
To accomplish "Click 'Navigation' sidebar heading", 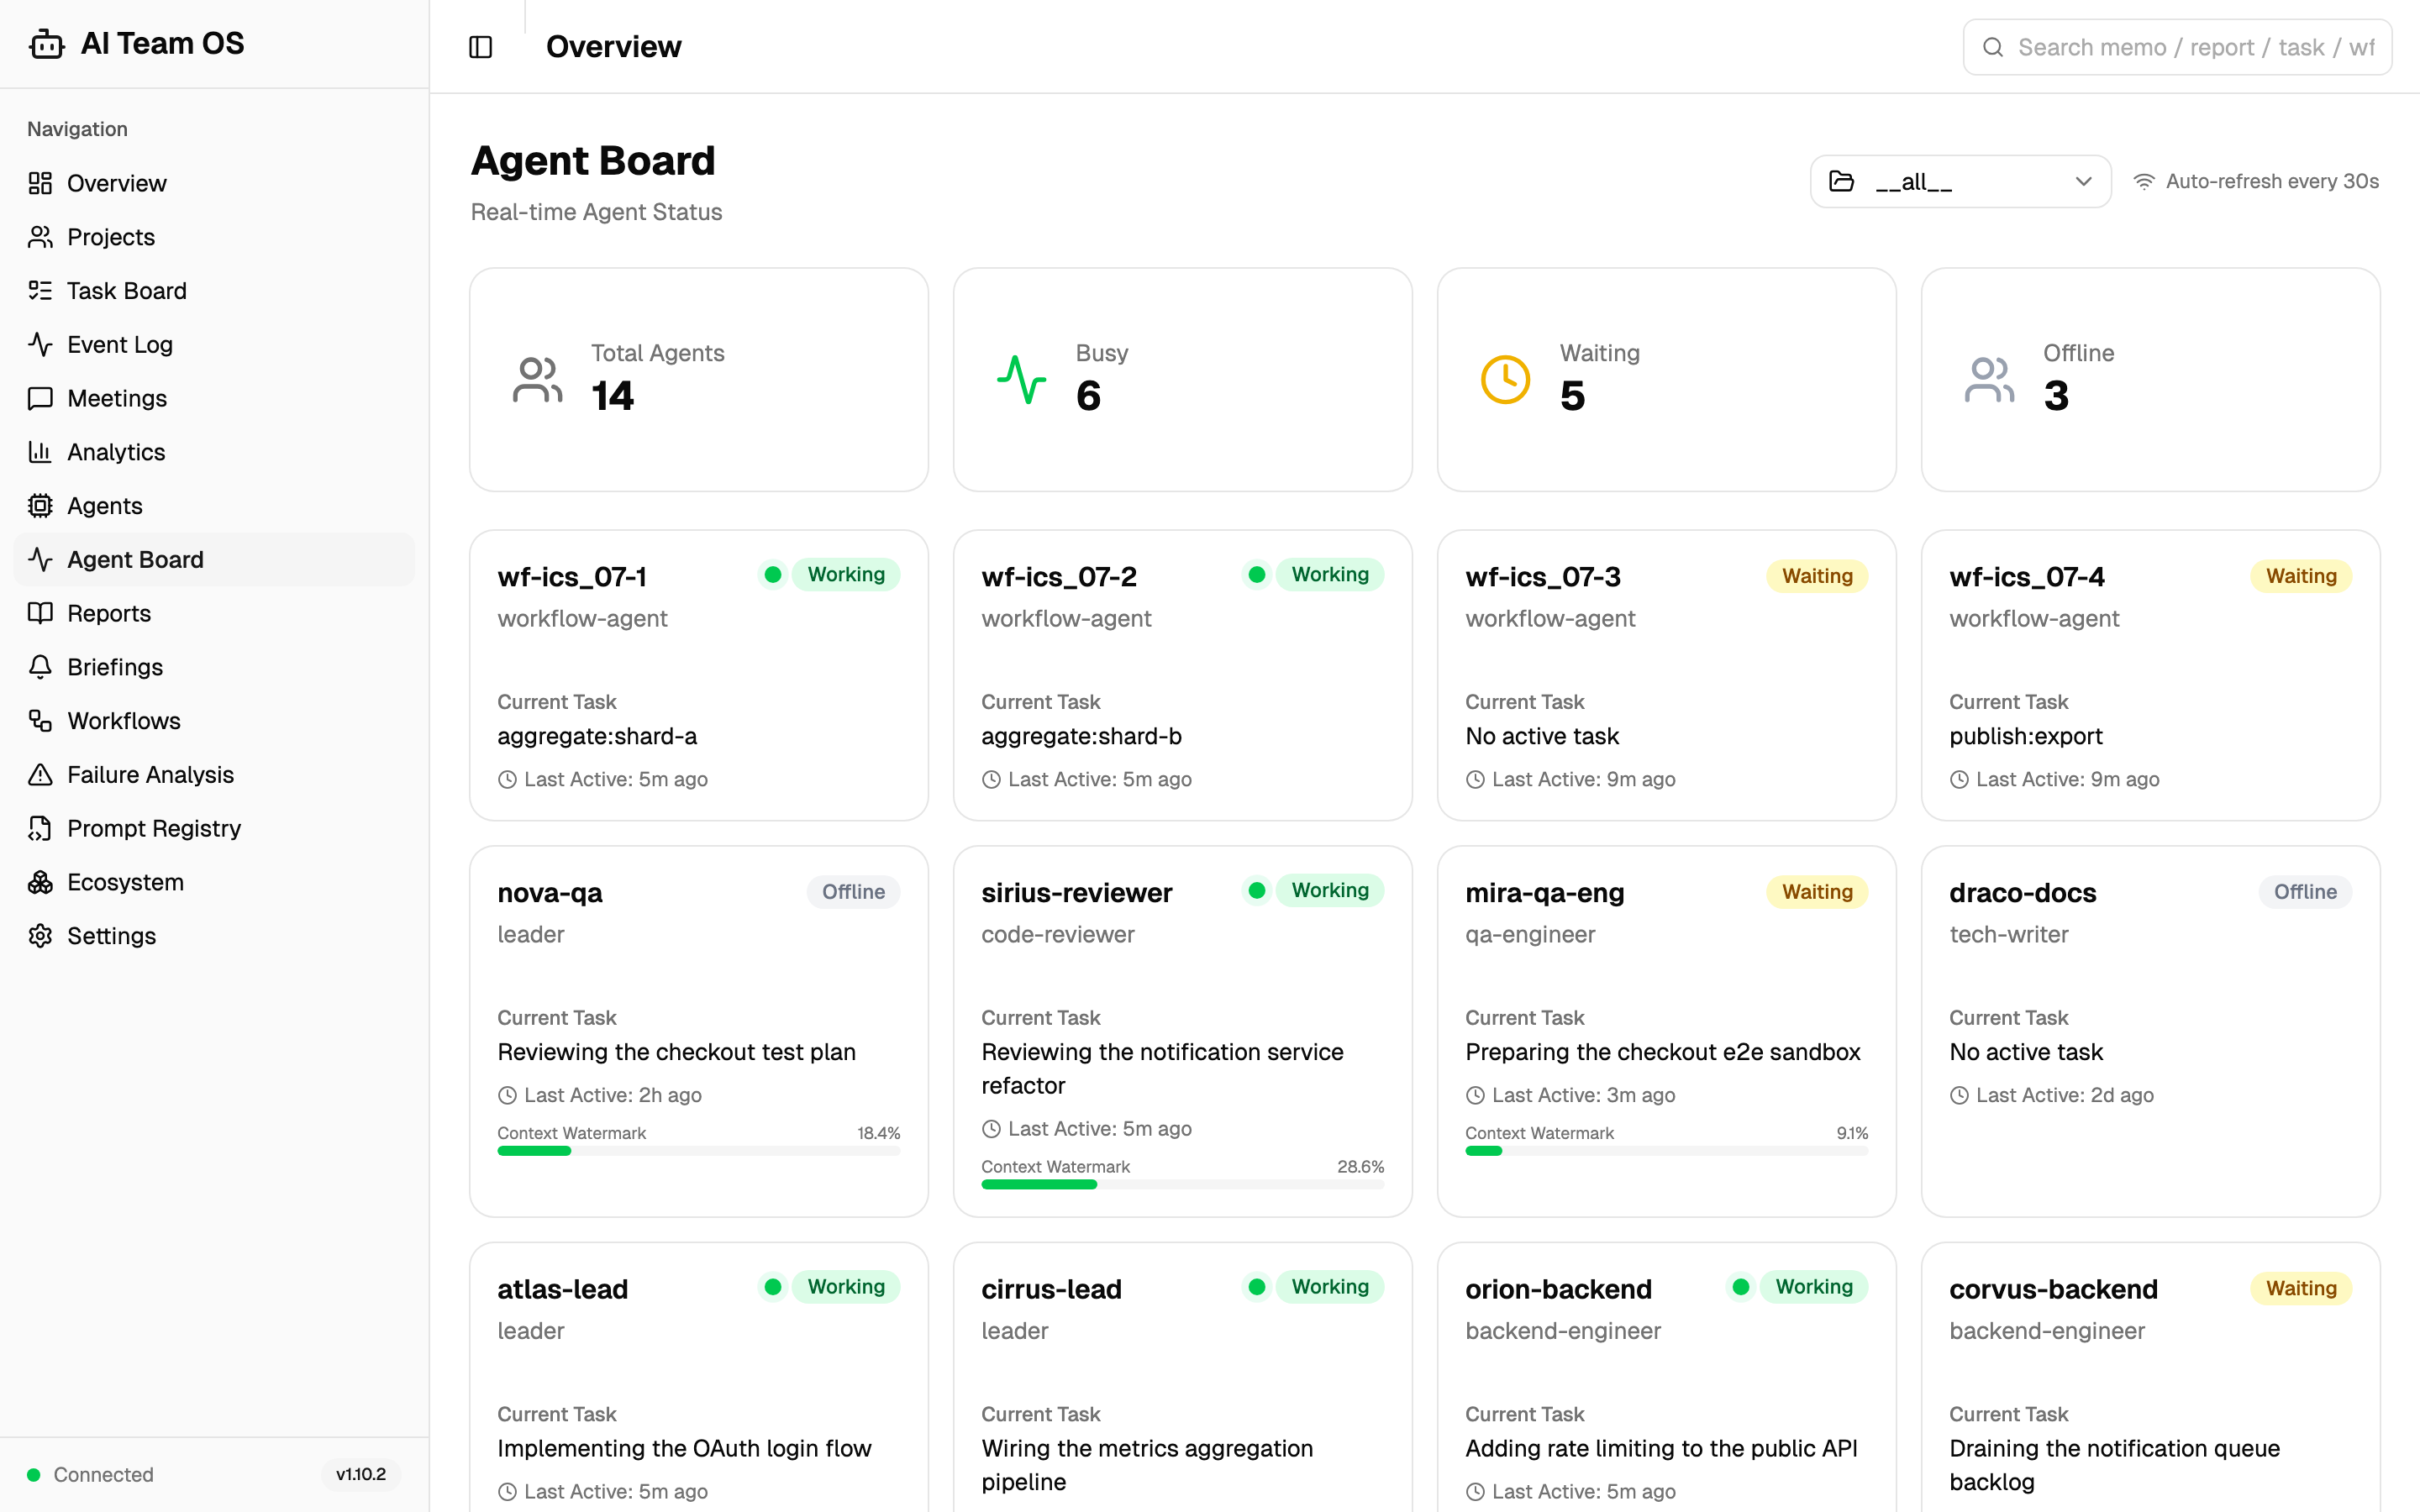I will pyautogui.click(x=77, y=129).
